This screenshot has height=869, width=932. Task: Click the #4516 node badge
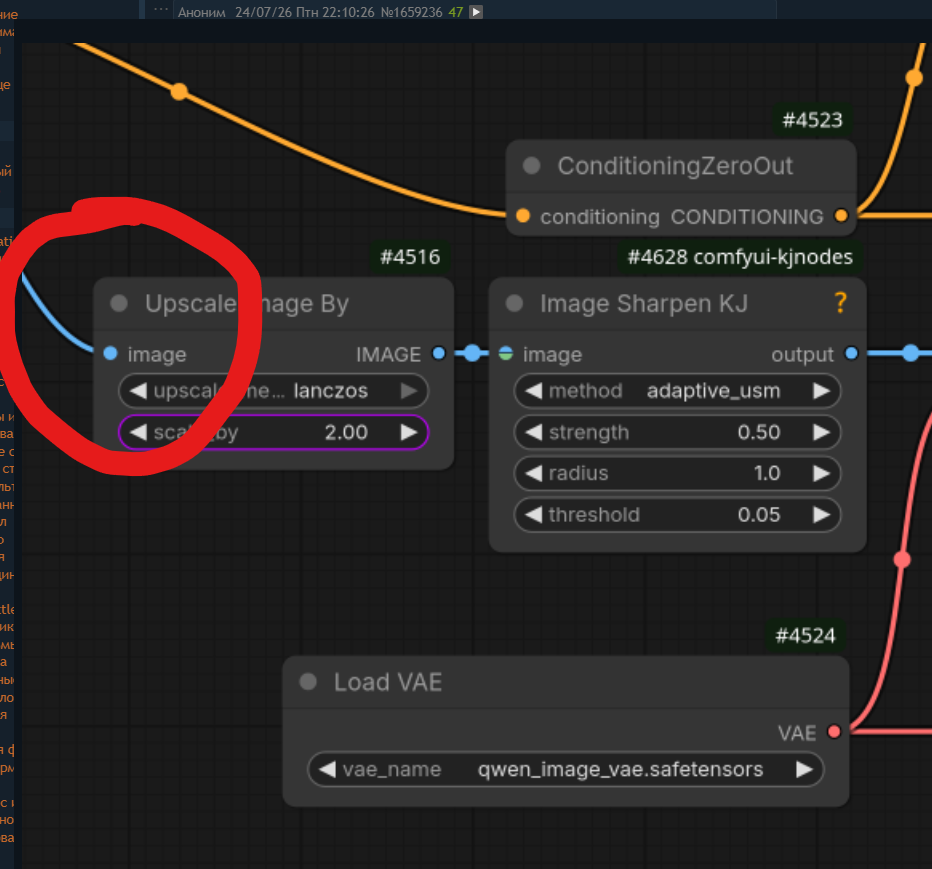pyautogui.click(x=410, y=257)
